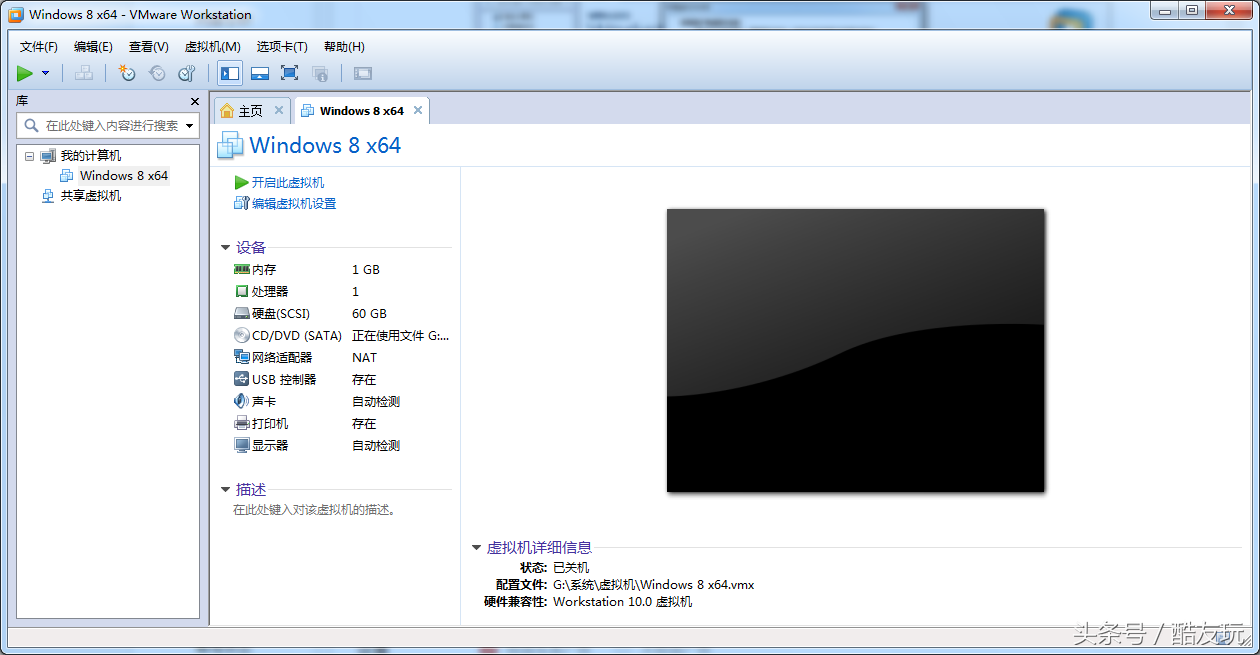Collapse the 我的计算机 tree node
This screenshot has width=1260, height=655.
point(29,156)
